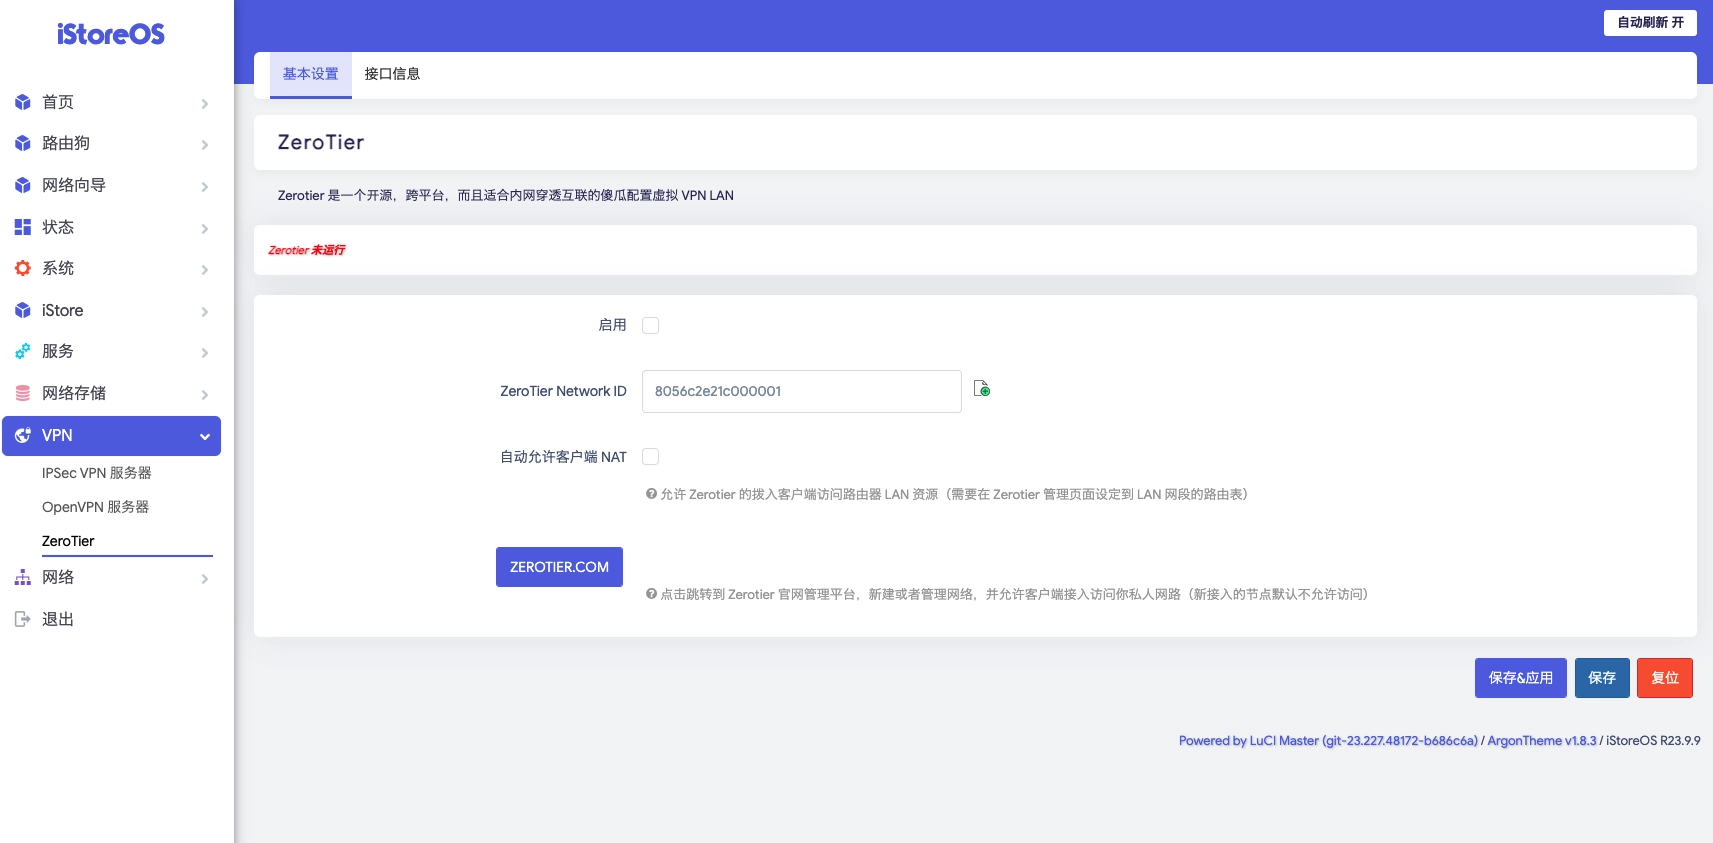Click the 服务 plugin icon

click(x=23, y=351)
